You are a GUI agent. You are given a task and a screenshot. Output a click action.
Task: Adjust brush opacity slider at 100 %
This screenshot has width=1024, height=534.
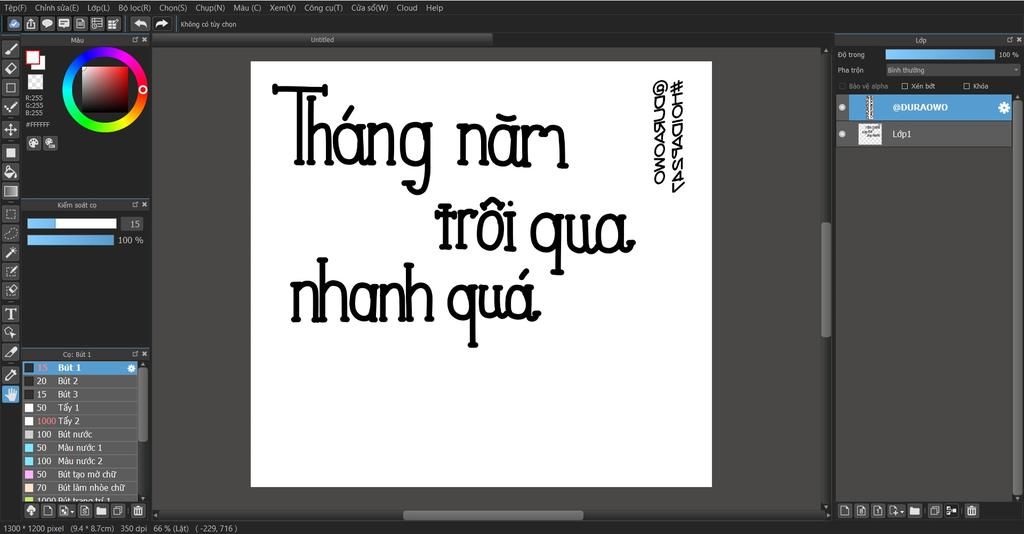click(71, 240)
